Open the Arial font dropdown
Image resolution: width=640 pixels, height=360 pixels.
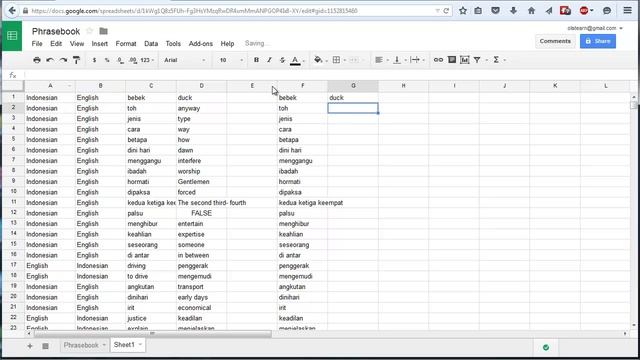(x=184, y=60)
